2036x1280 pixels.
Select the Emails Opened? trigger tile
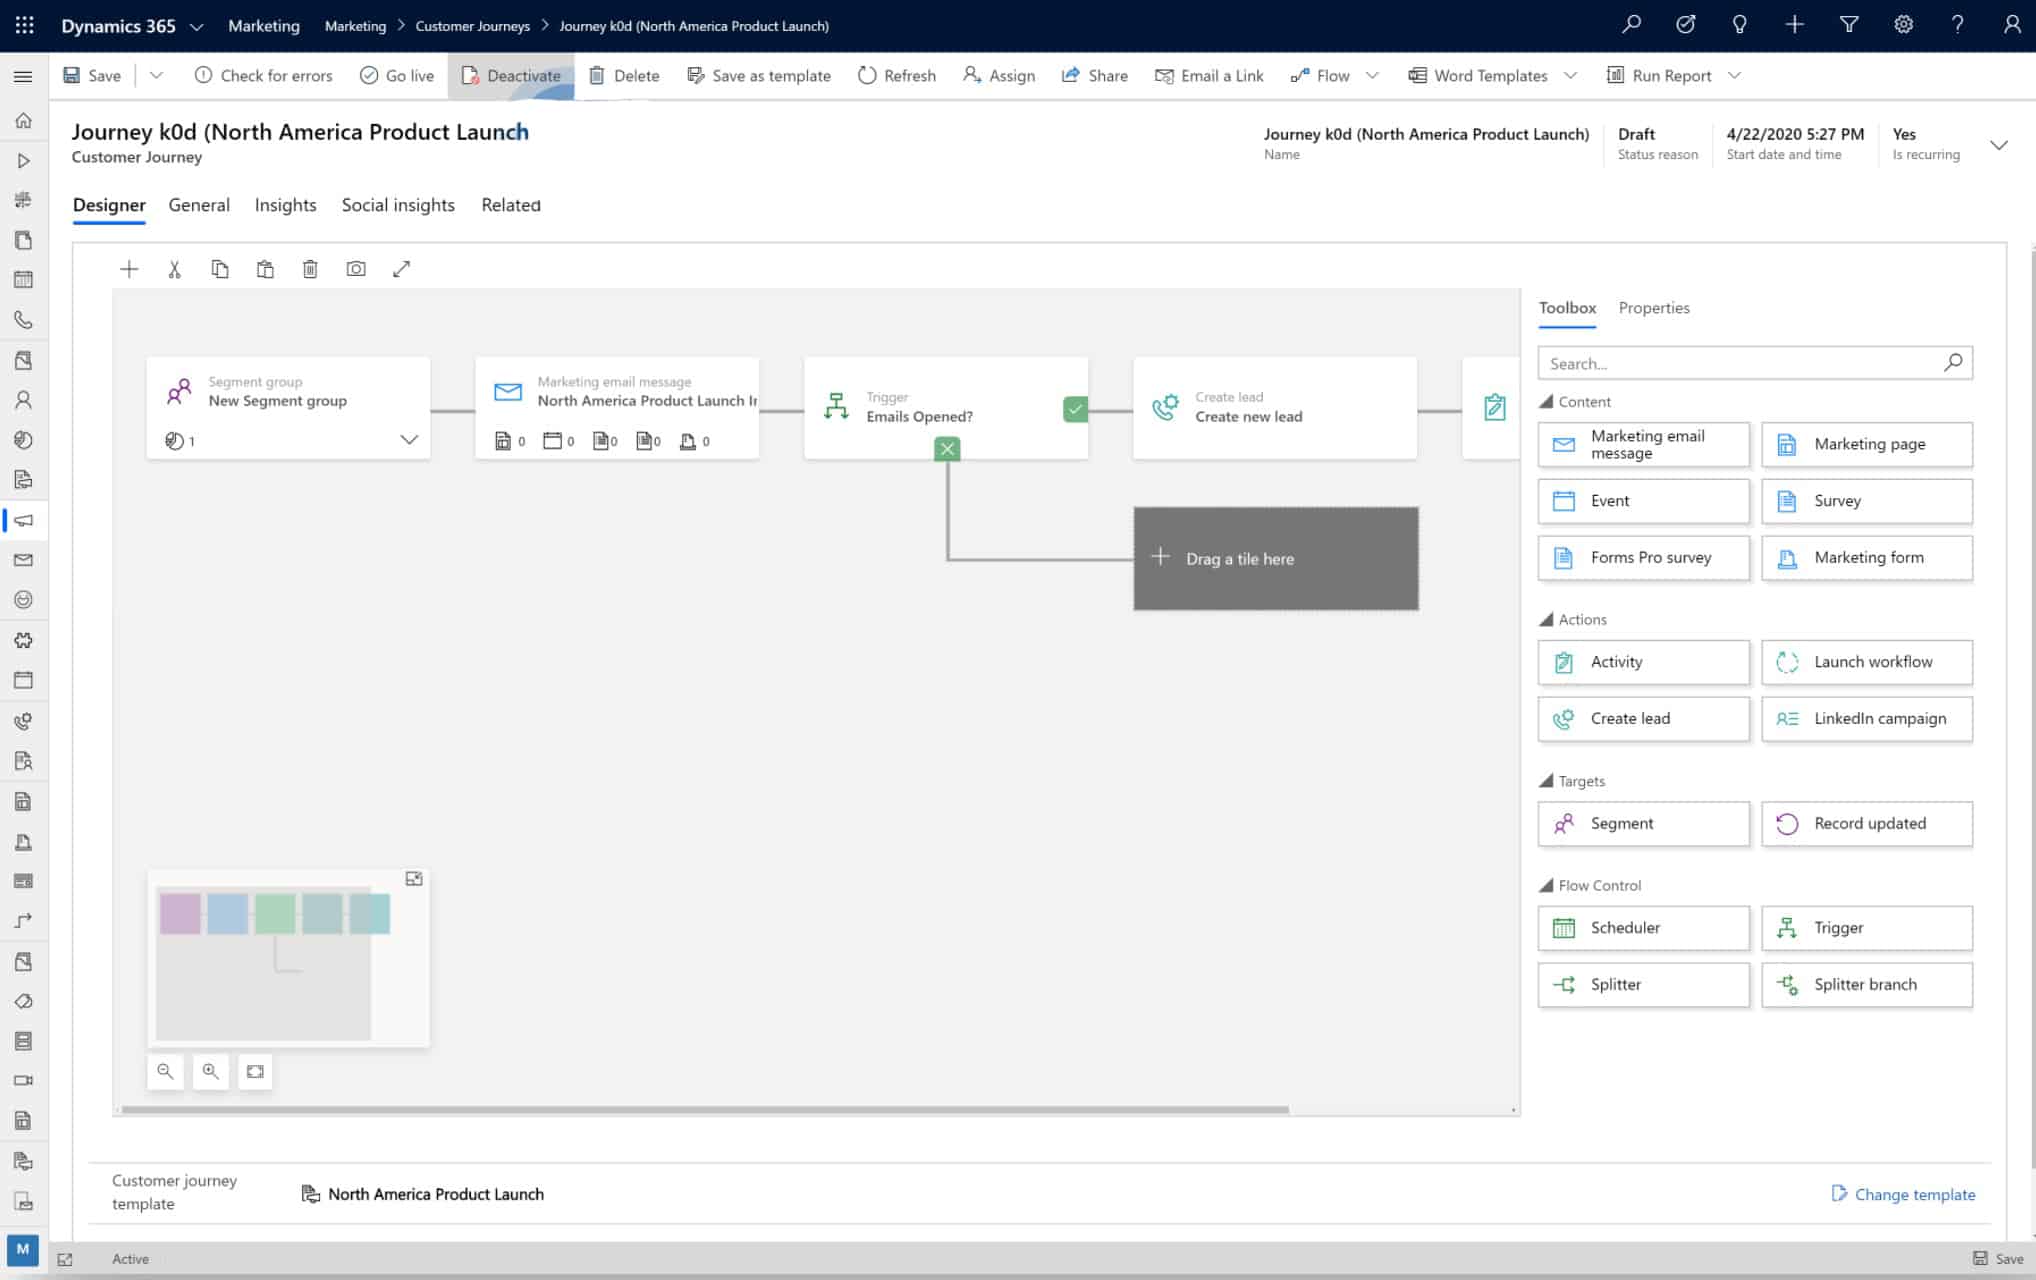(946, 408)
